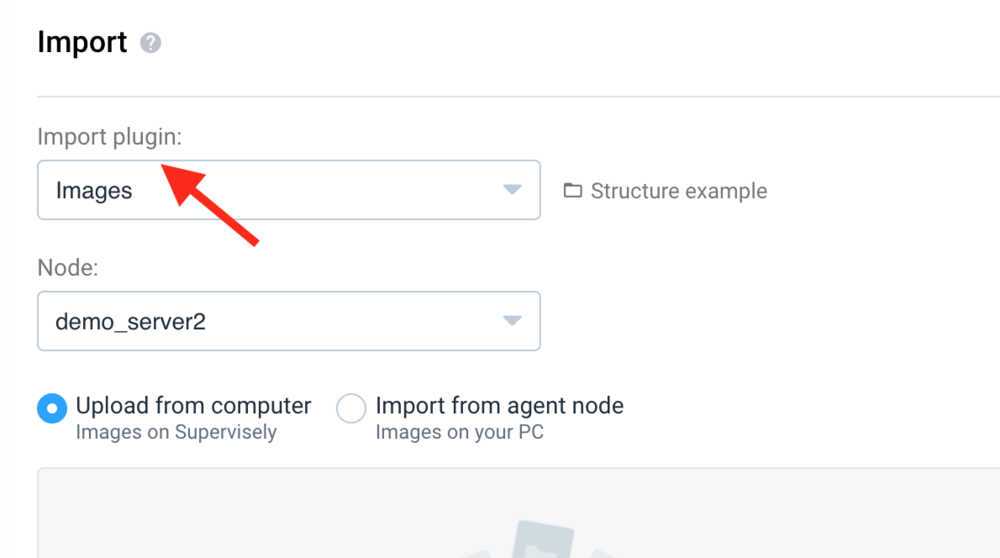Open the Structure example link
This screenshot has height=558, width=1000.
tap(679, 191)
